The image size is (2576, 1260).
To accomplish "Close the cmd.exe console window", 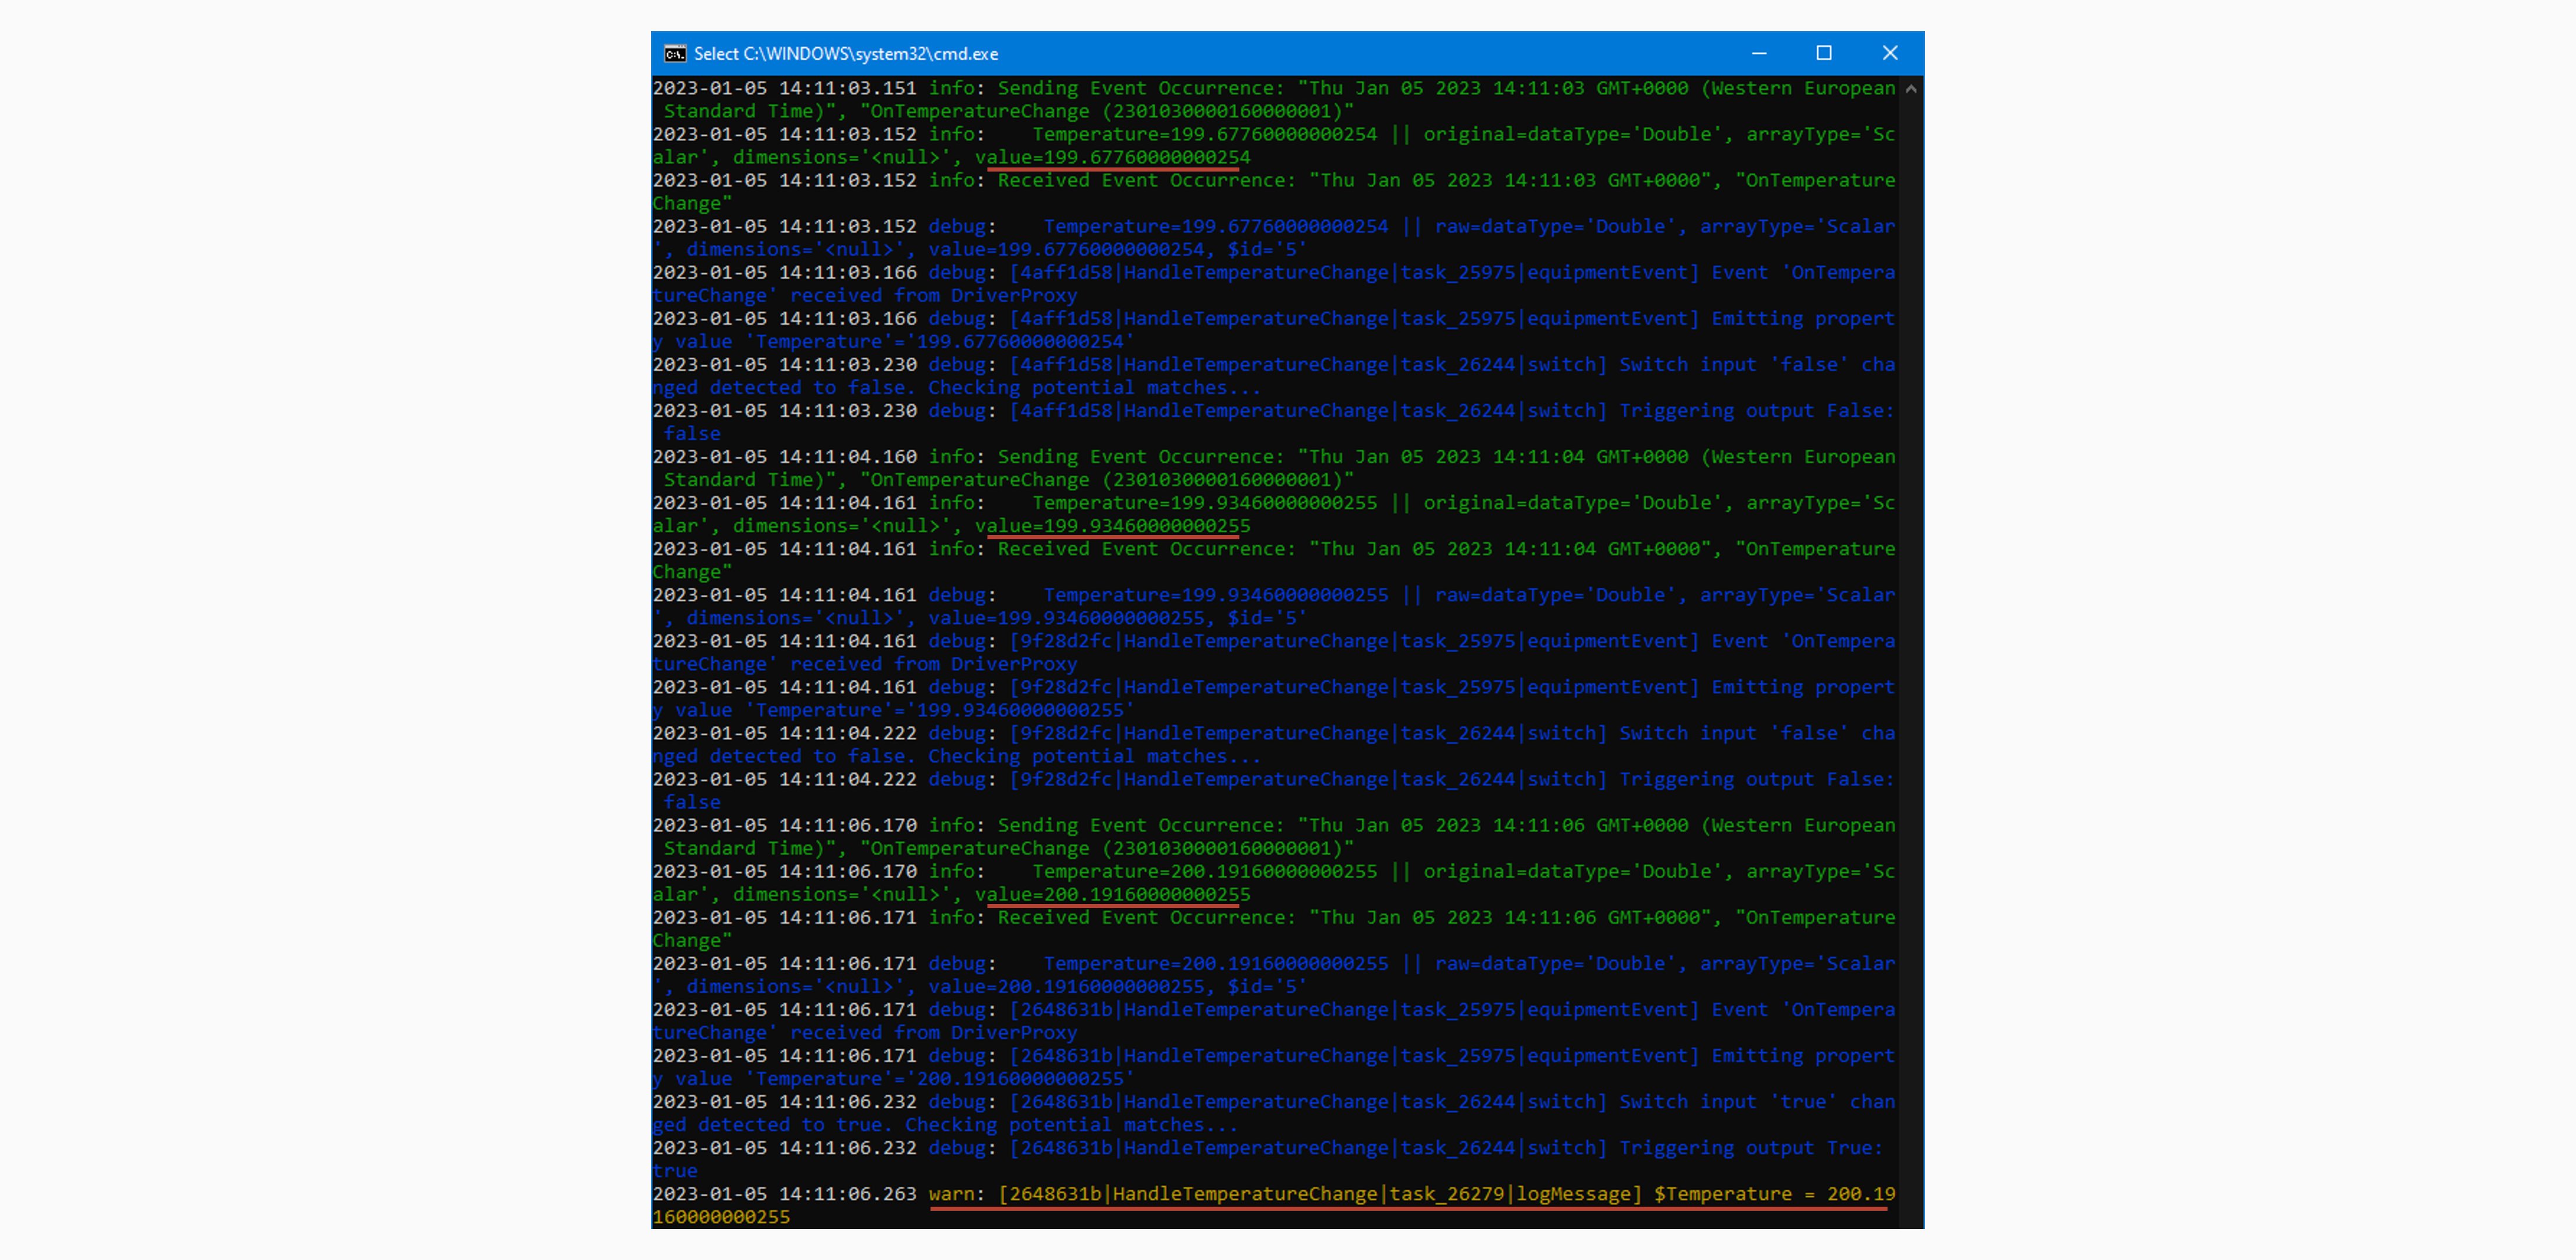I will pos(1889,53).
